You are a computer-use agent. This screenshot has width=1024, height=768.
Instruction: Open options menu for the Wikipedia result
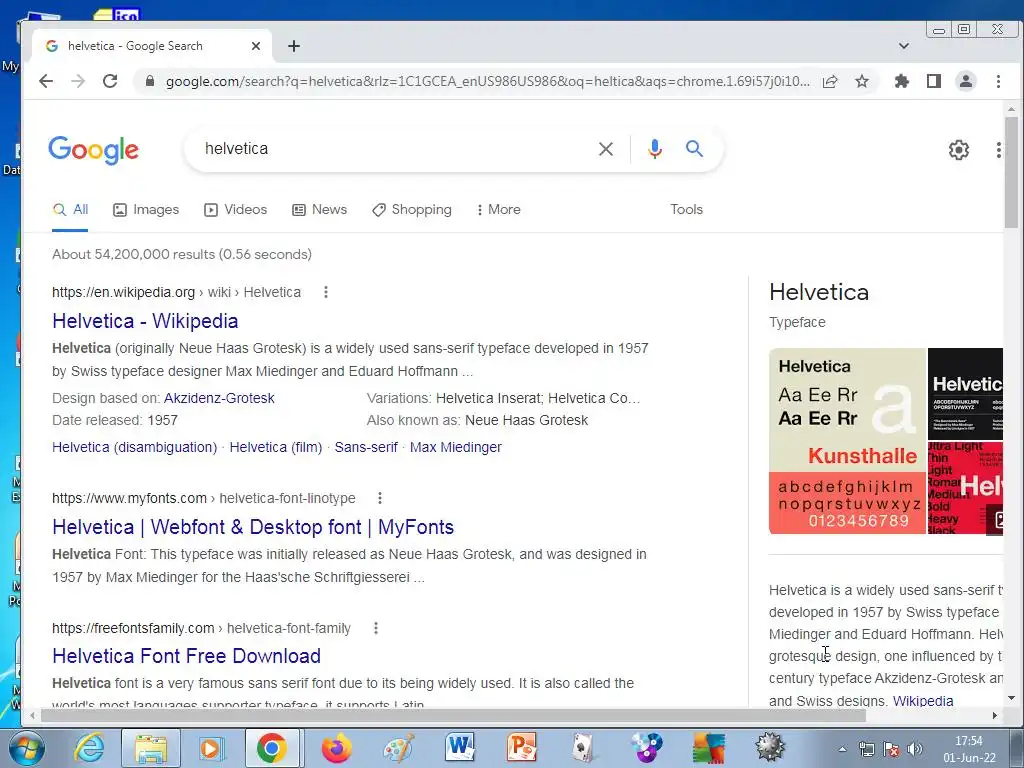tap(326, 293)
